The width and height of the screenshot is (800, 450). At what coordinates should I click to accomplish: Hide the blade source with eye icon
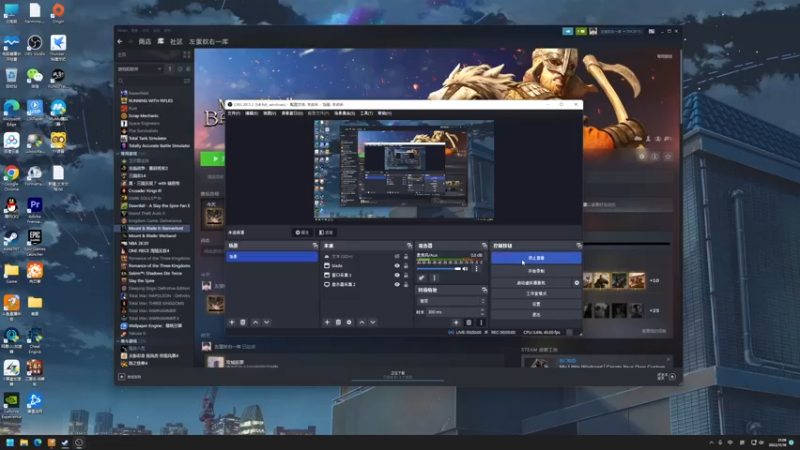point(397,266)
